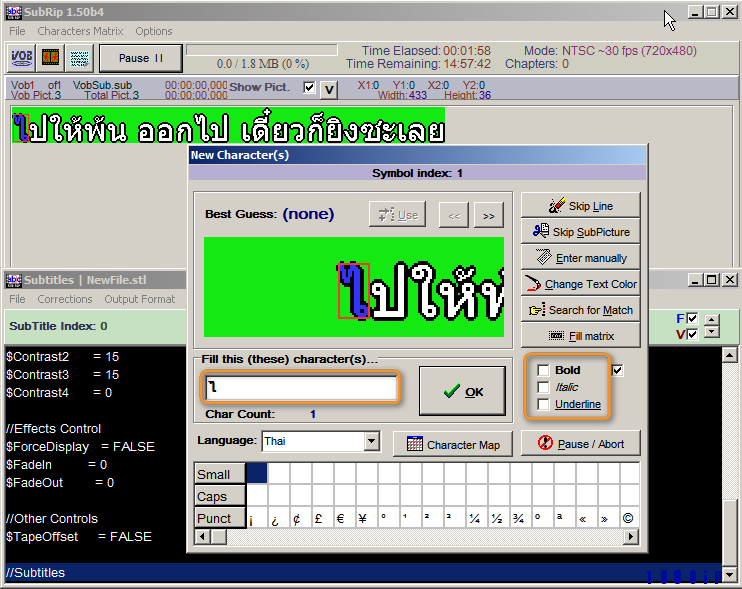Enable the Underline checkbox

coord(543,404)
